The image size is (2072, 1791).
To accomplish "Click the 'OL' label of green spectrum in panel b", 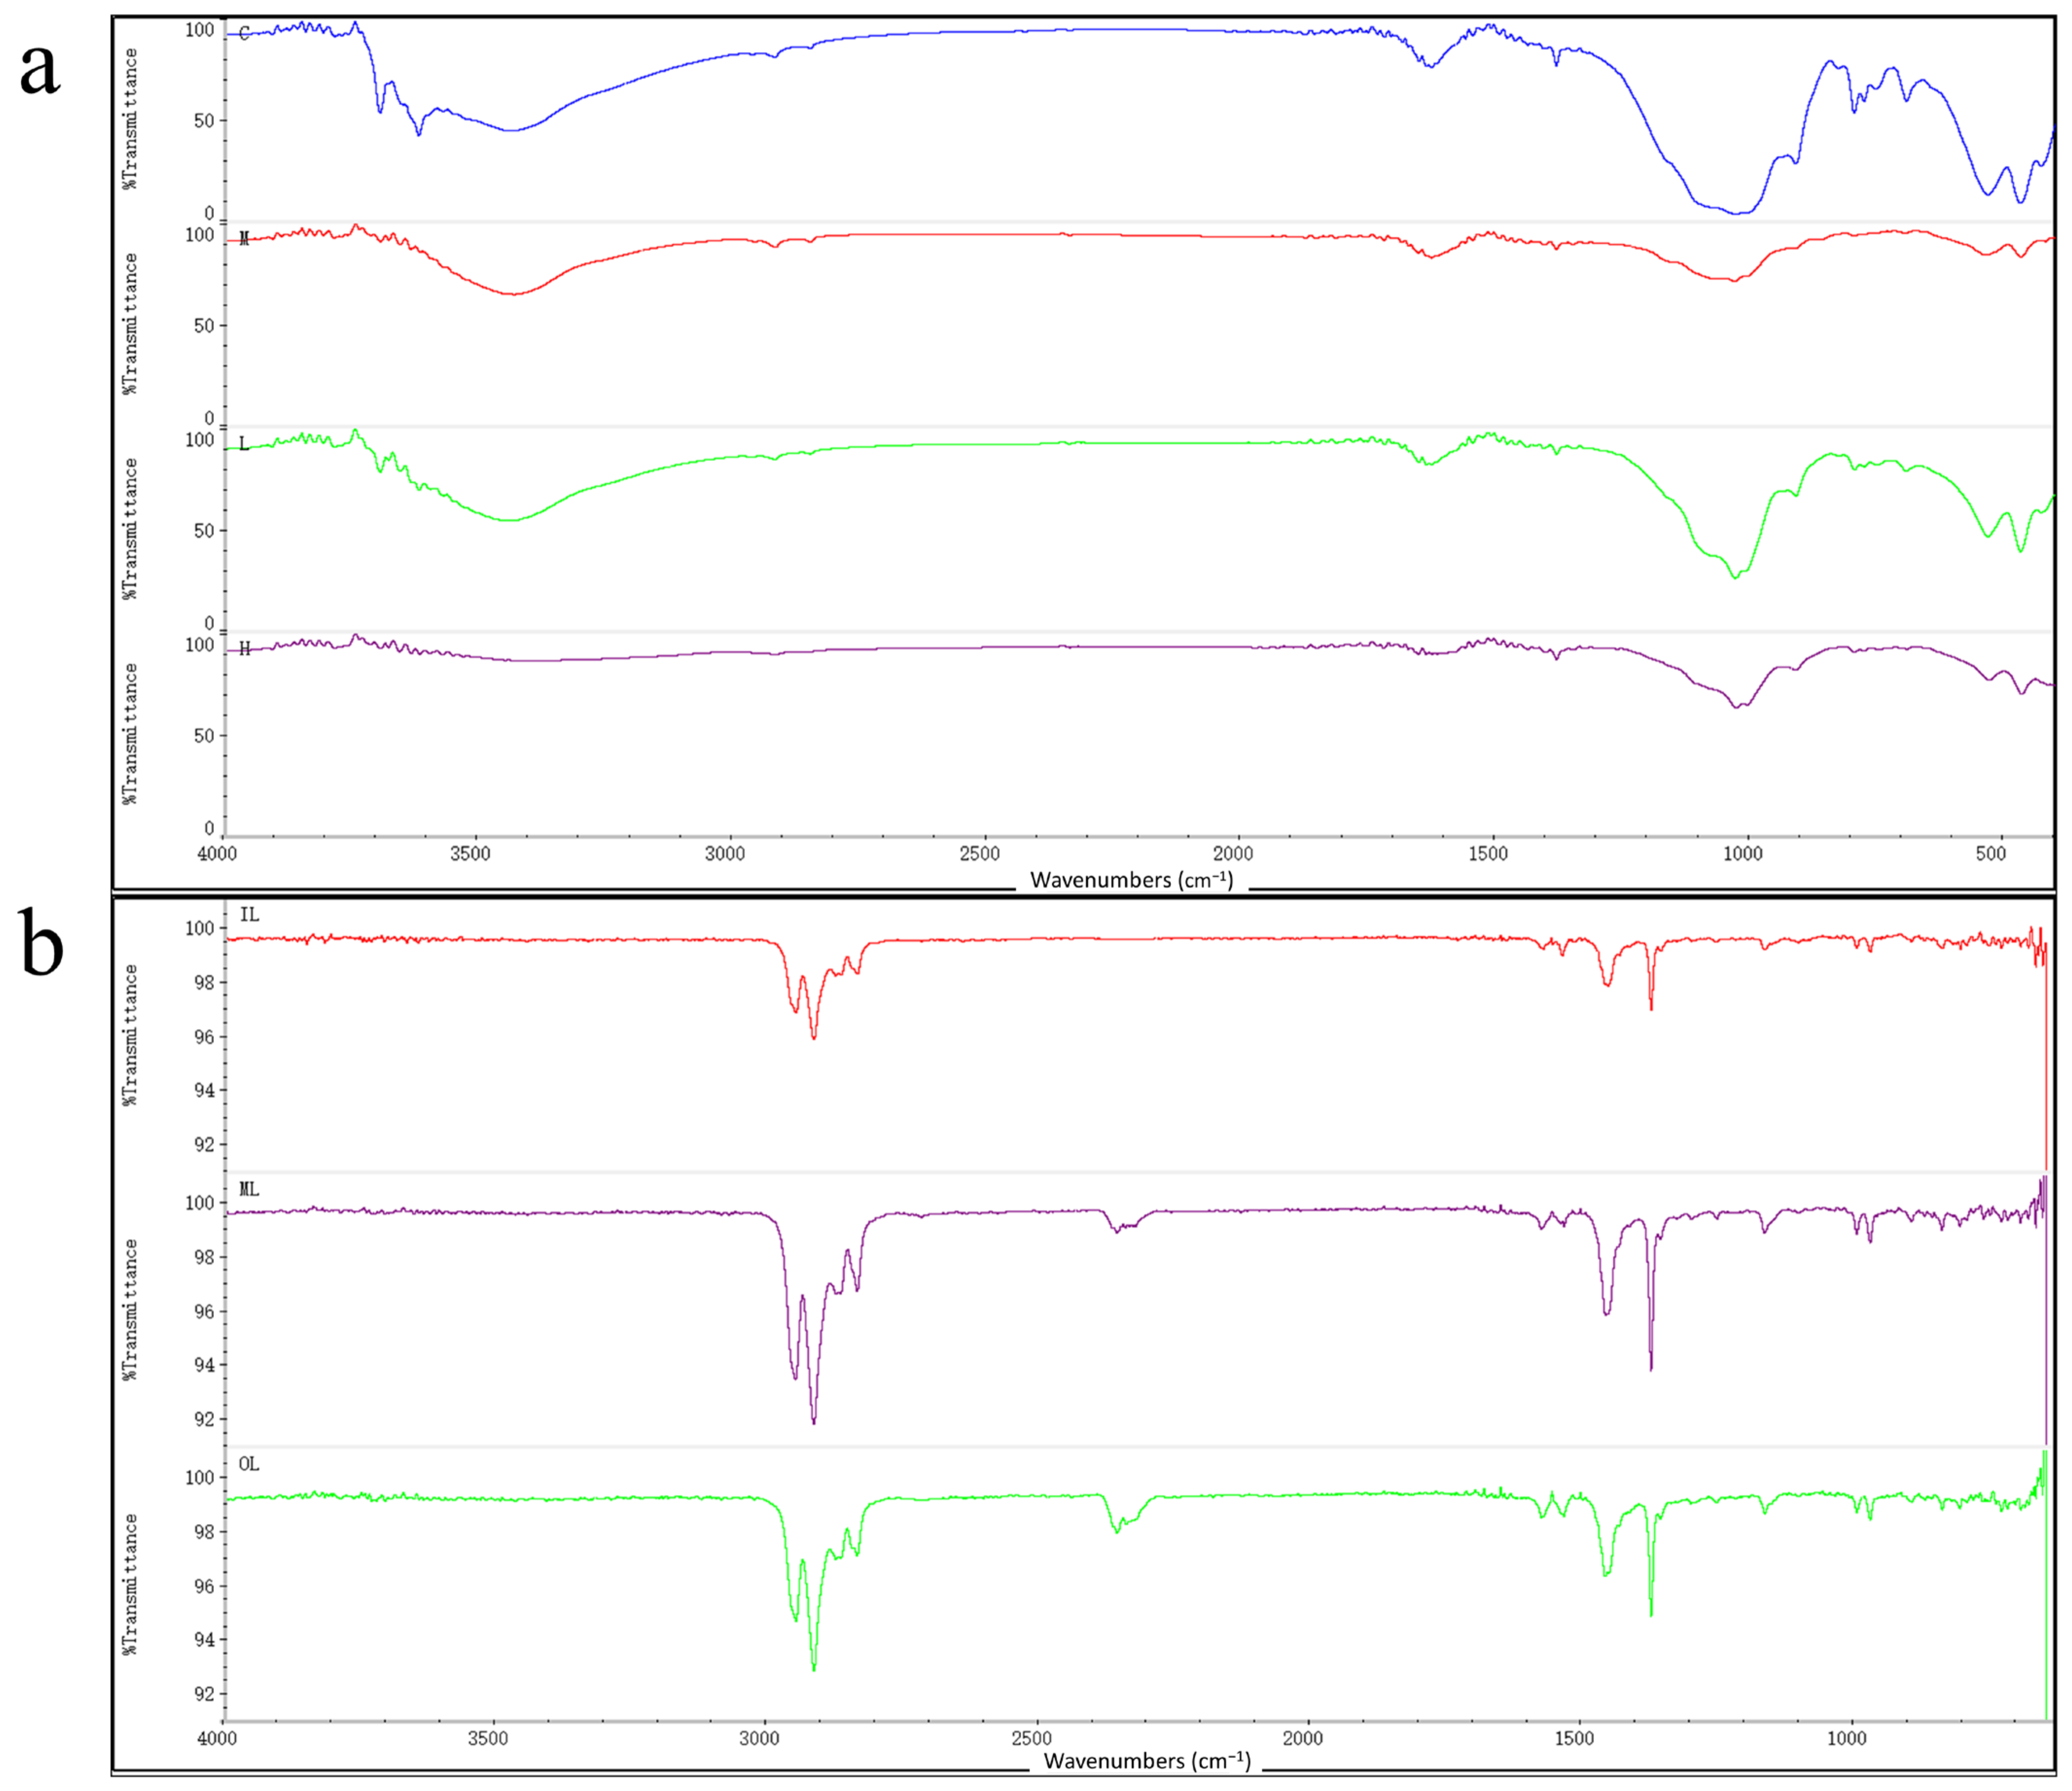I will (249, 1464).
